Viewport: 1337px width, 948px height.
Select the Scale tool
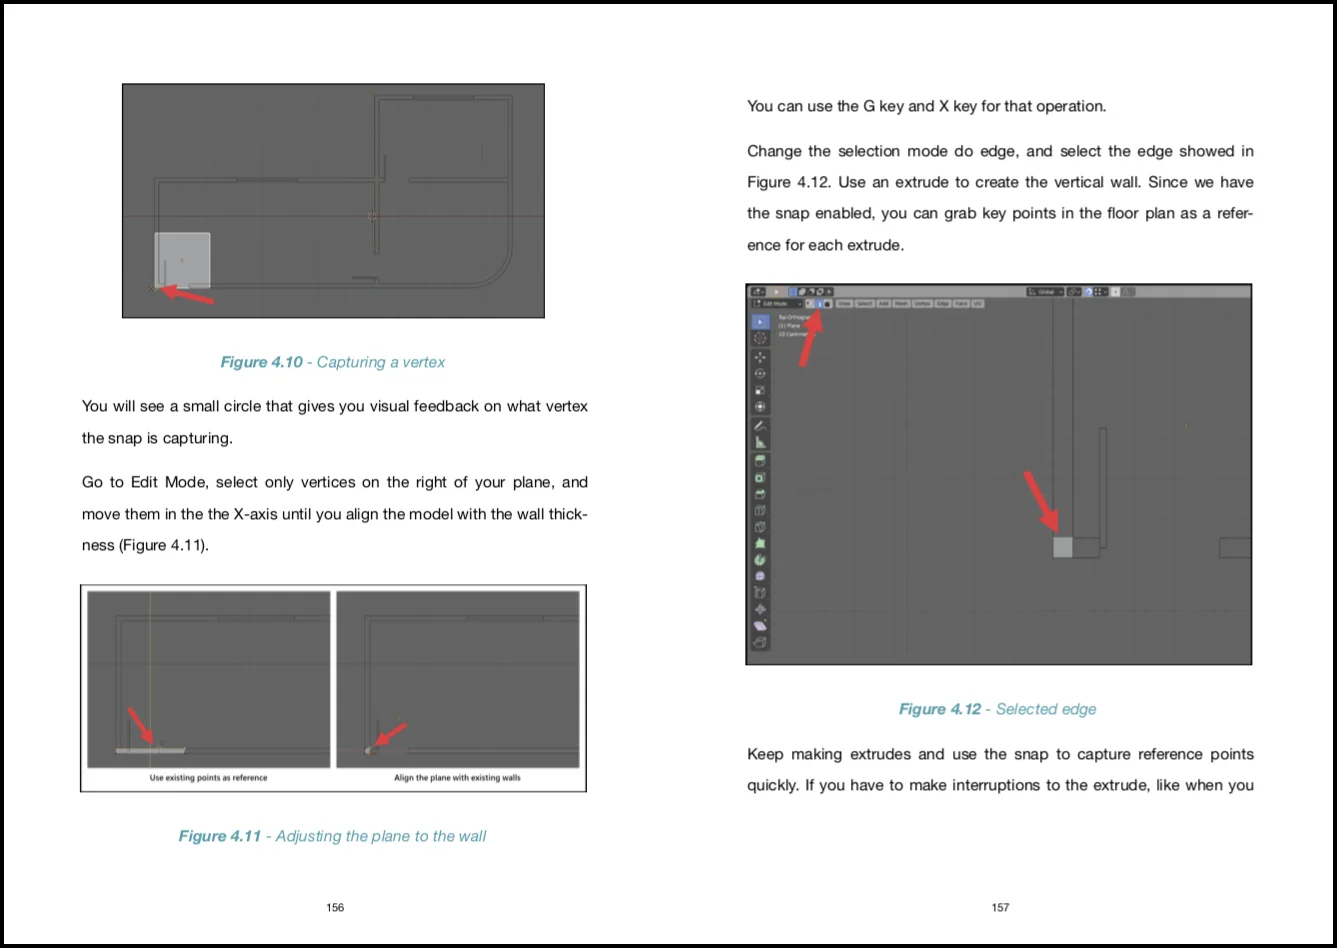(760, 390)
